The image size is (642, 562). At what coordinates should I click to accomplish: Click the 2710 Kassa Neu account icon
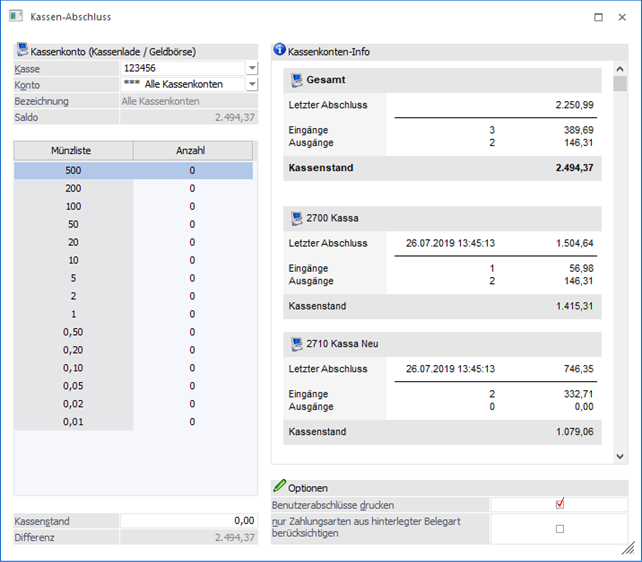[x=296, y=343]
